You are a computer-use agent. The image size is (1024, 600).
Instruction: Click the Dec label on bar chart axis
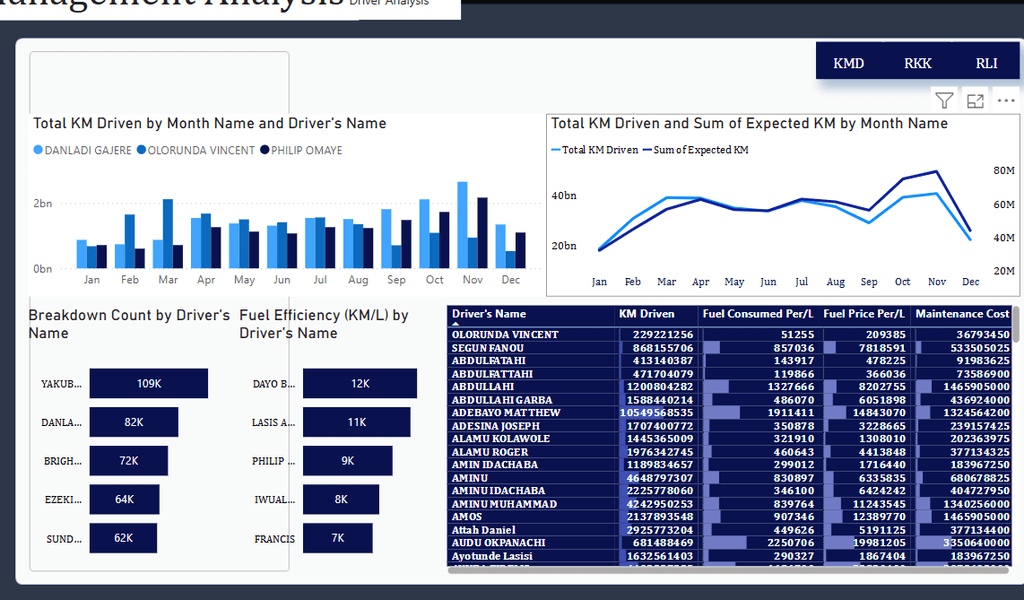pos(511,279)
